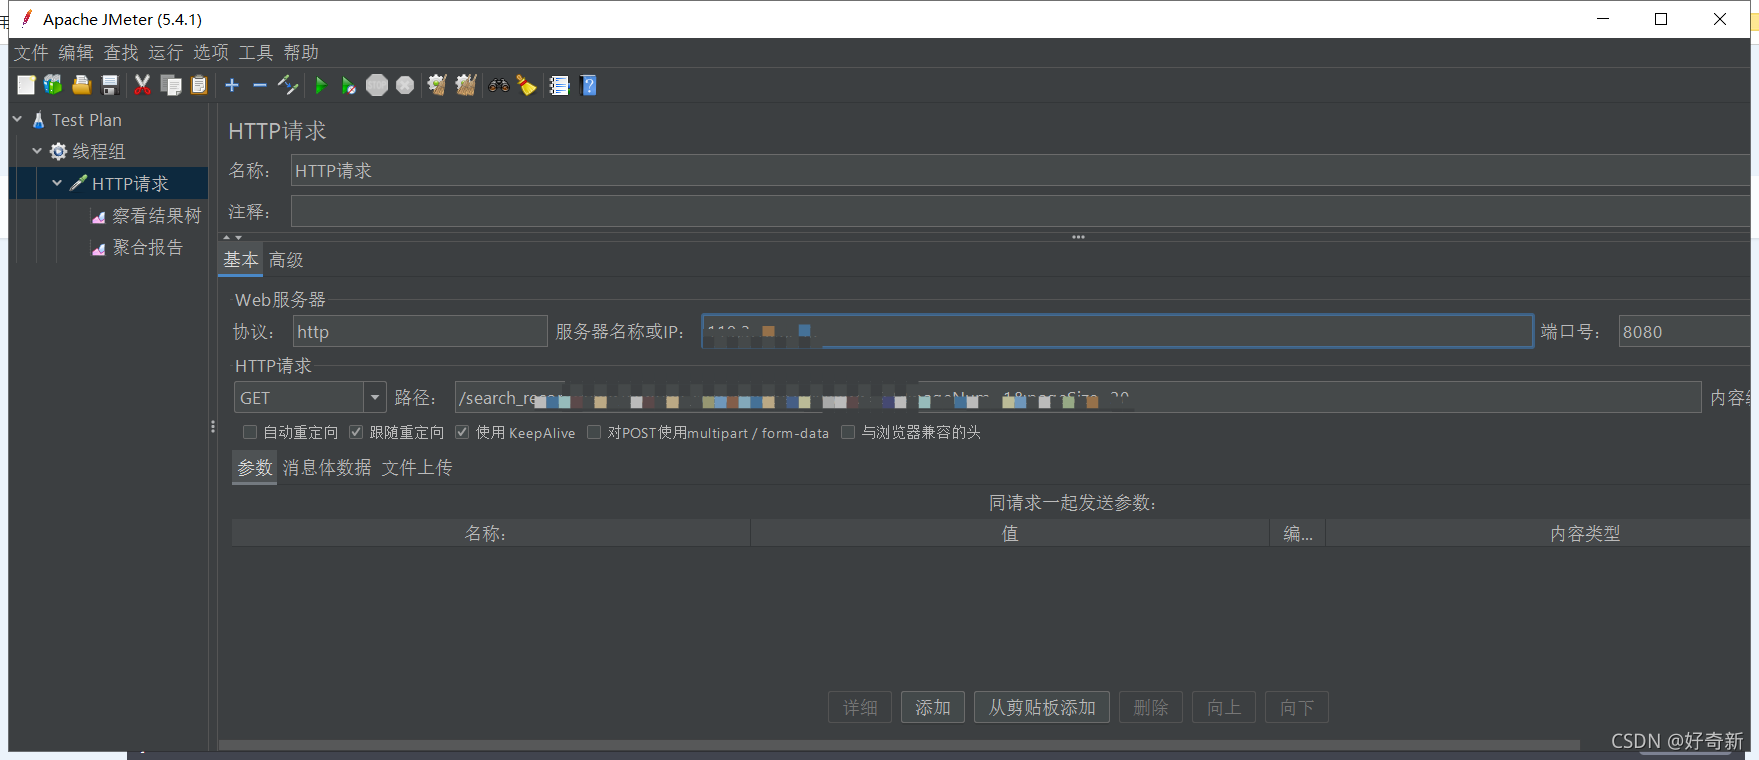Image resolution: width=1759 pixels, height=760 pixels.
Task: Cut with the scissors icon
Action: [x=142, y=85]
